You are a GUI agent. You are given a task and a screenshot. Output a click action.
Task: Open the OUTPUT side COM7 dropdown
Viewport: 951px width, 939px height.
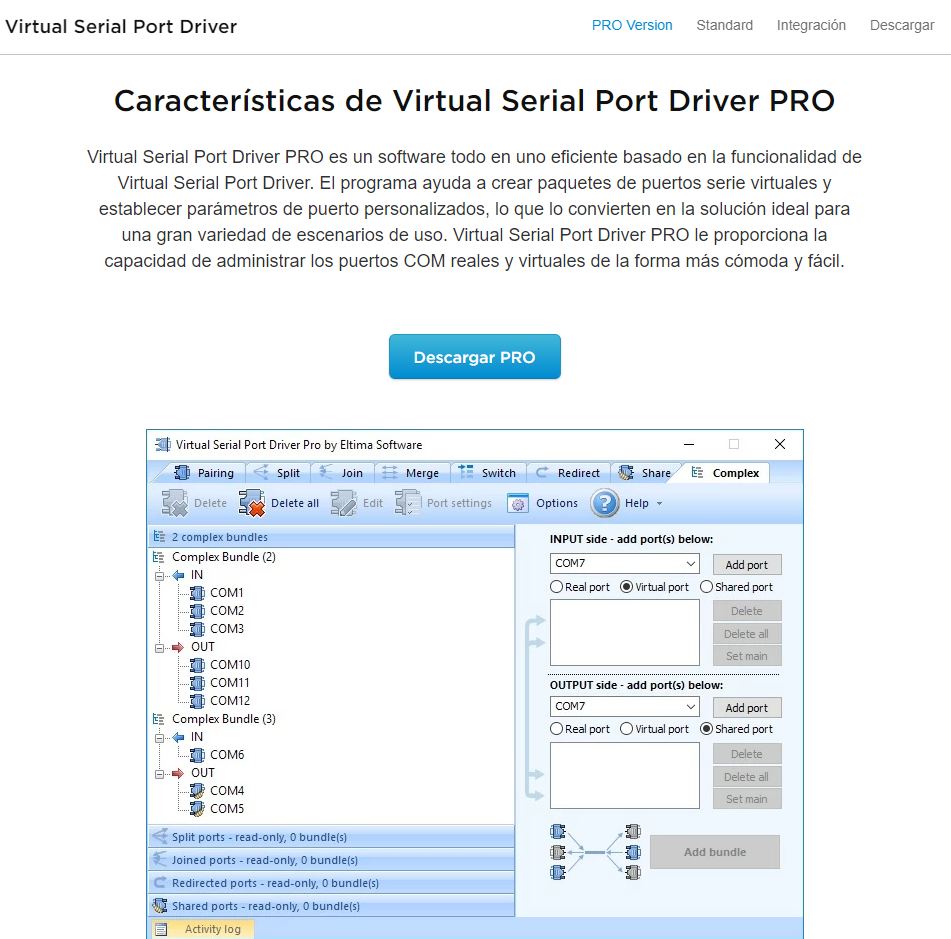625,706
